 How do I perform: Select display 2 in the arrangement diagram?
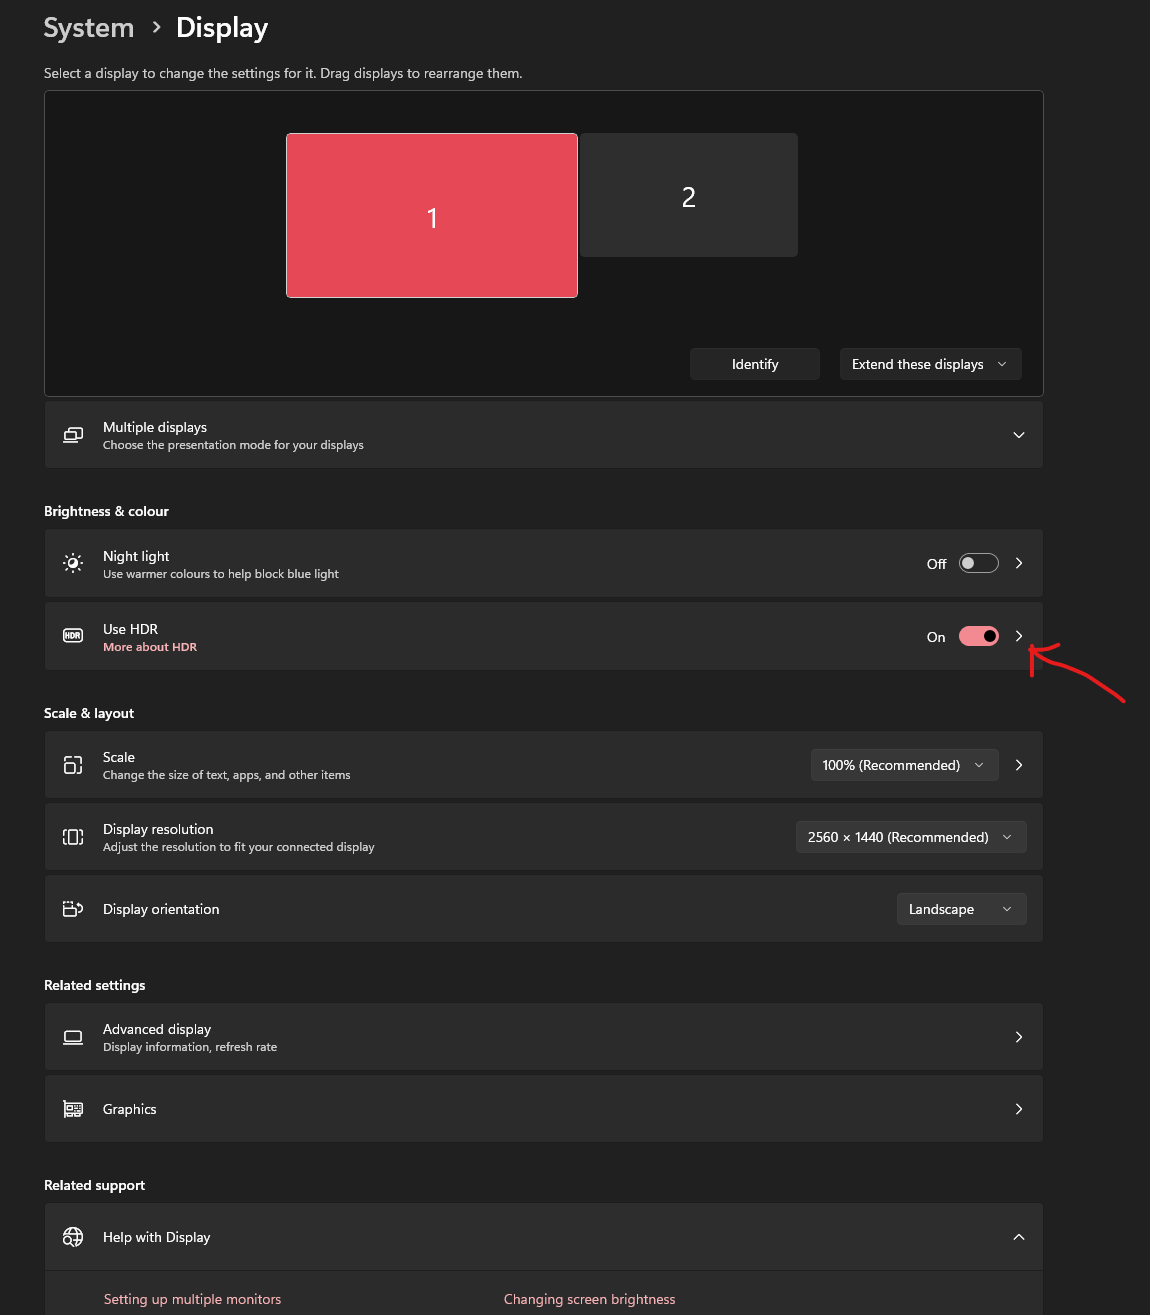tap(688, 195)
